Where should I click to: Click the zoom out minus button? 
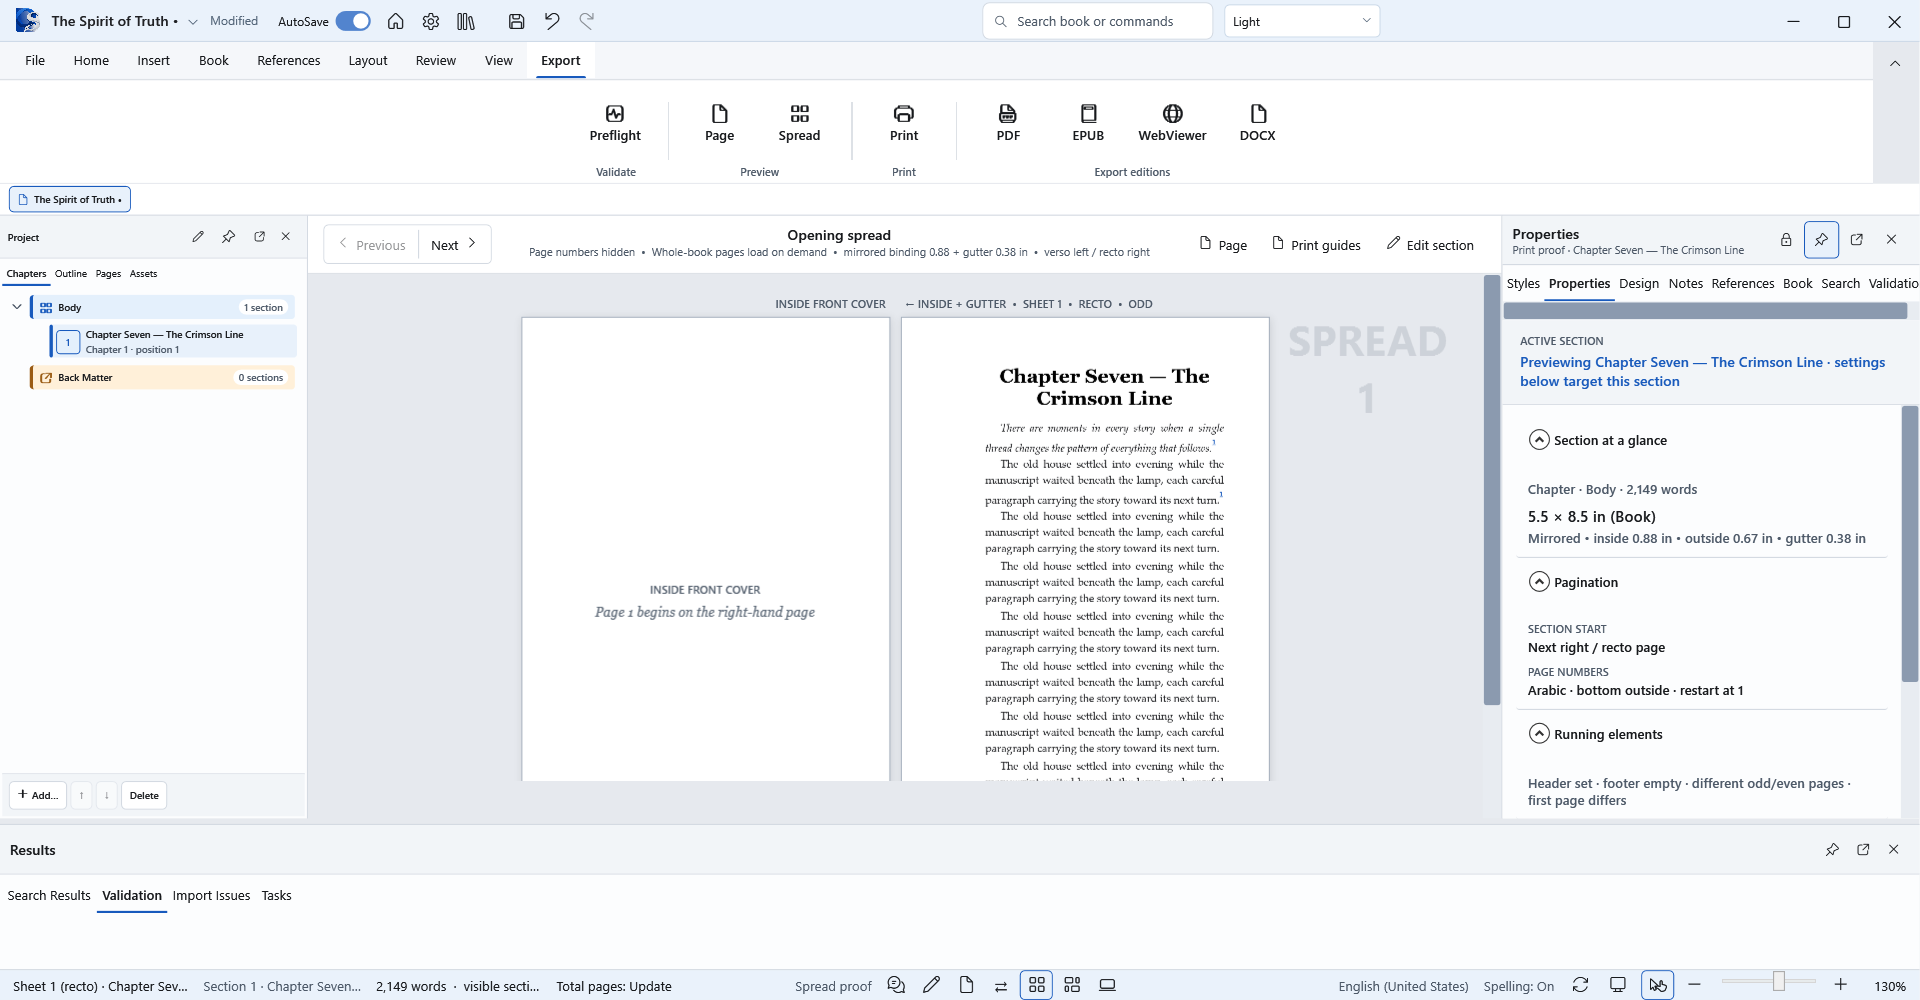(1694, 985)
